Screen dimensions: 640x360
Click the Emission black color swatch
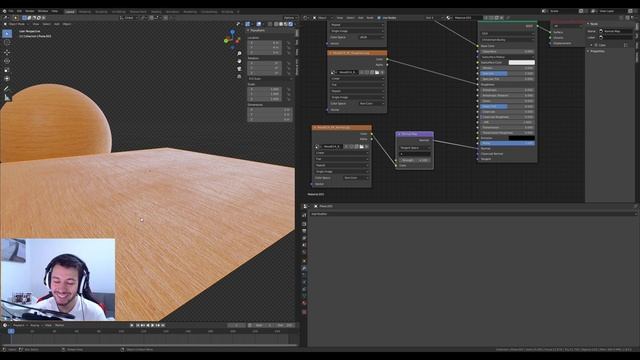click(x=521, y=138)
